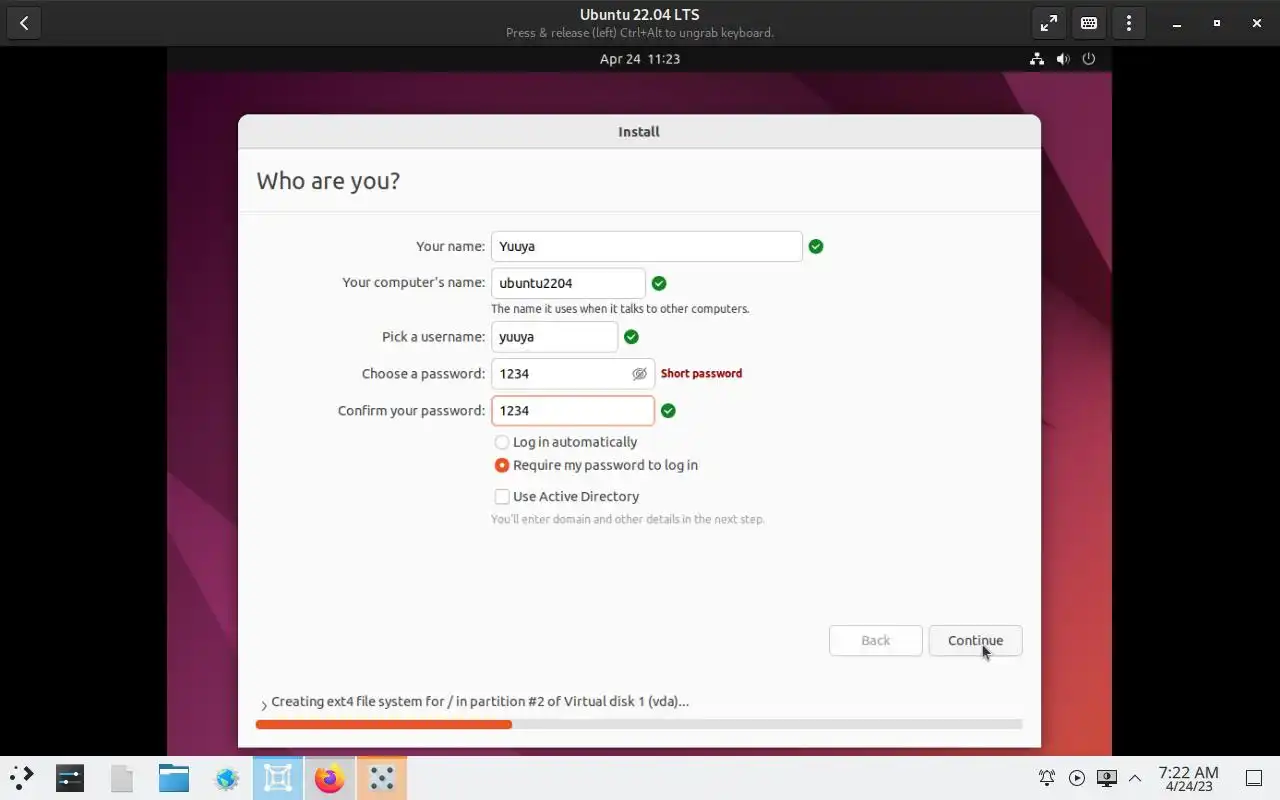Open the keyboard shortcuts icon in header
Image resolution: width=1280 pixels, height=800 pixels.
(x=1089, y=23)
